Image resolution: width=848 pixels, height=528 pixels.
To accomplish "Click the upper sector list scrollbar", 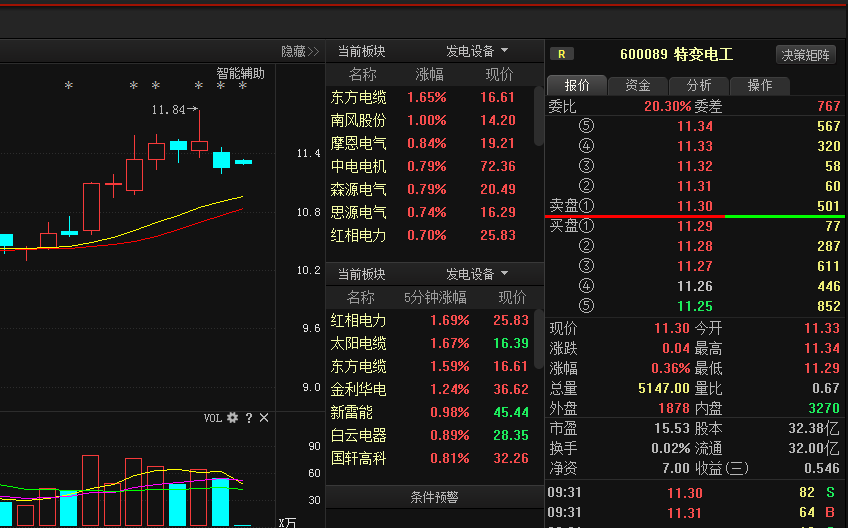I will click(538, 116).
